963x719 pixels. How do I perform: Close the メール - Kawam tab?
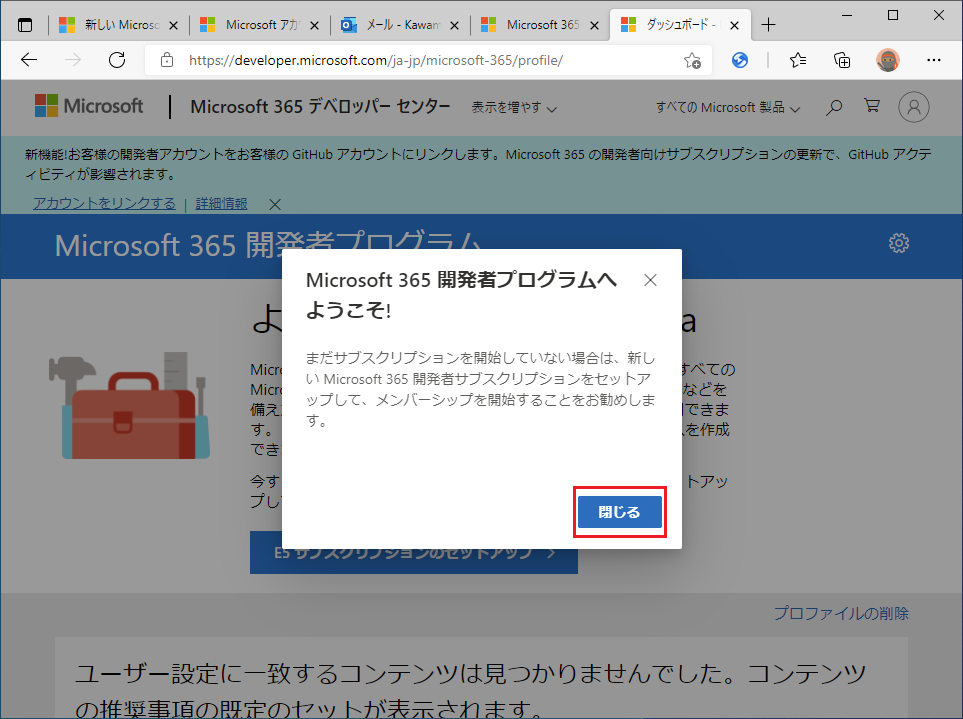pos(454,25)
